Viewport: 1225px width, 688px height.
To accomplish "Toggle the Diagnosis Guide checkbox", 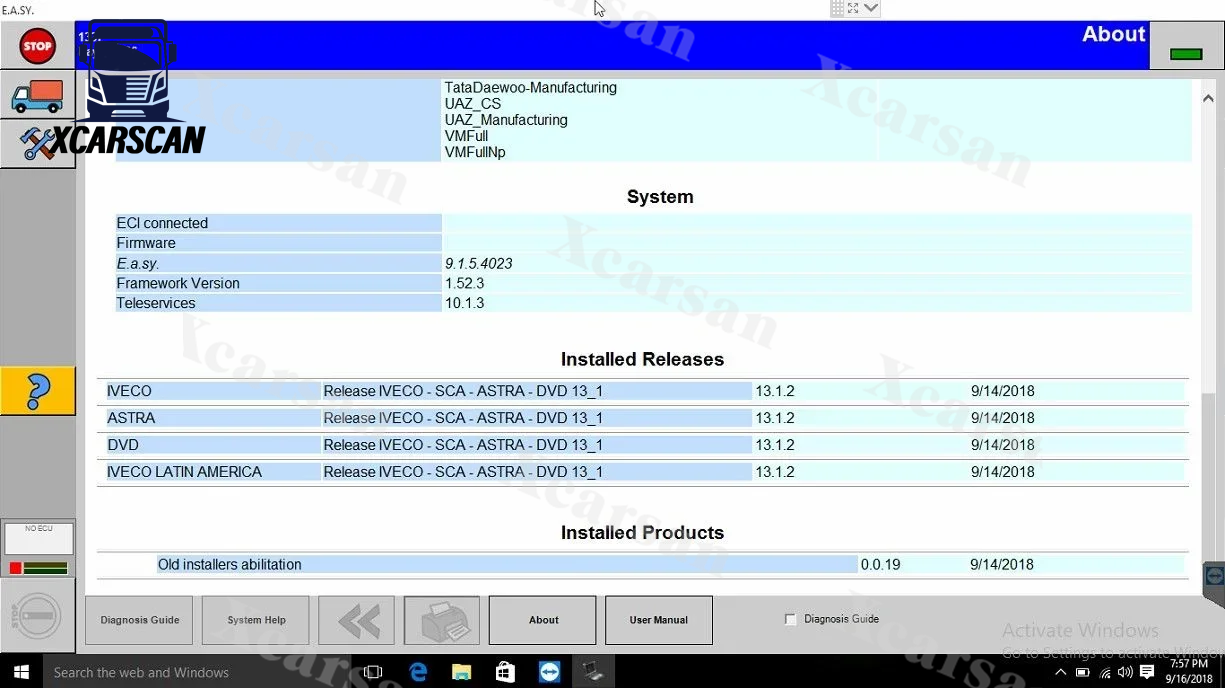I will 791,620.
